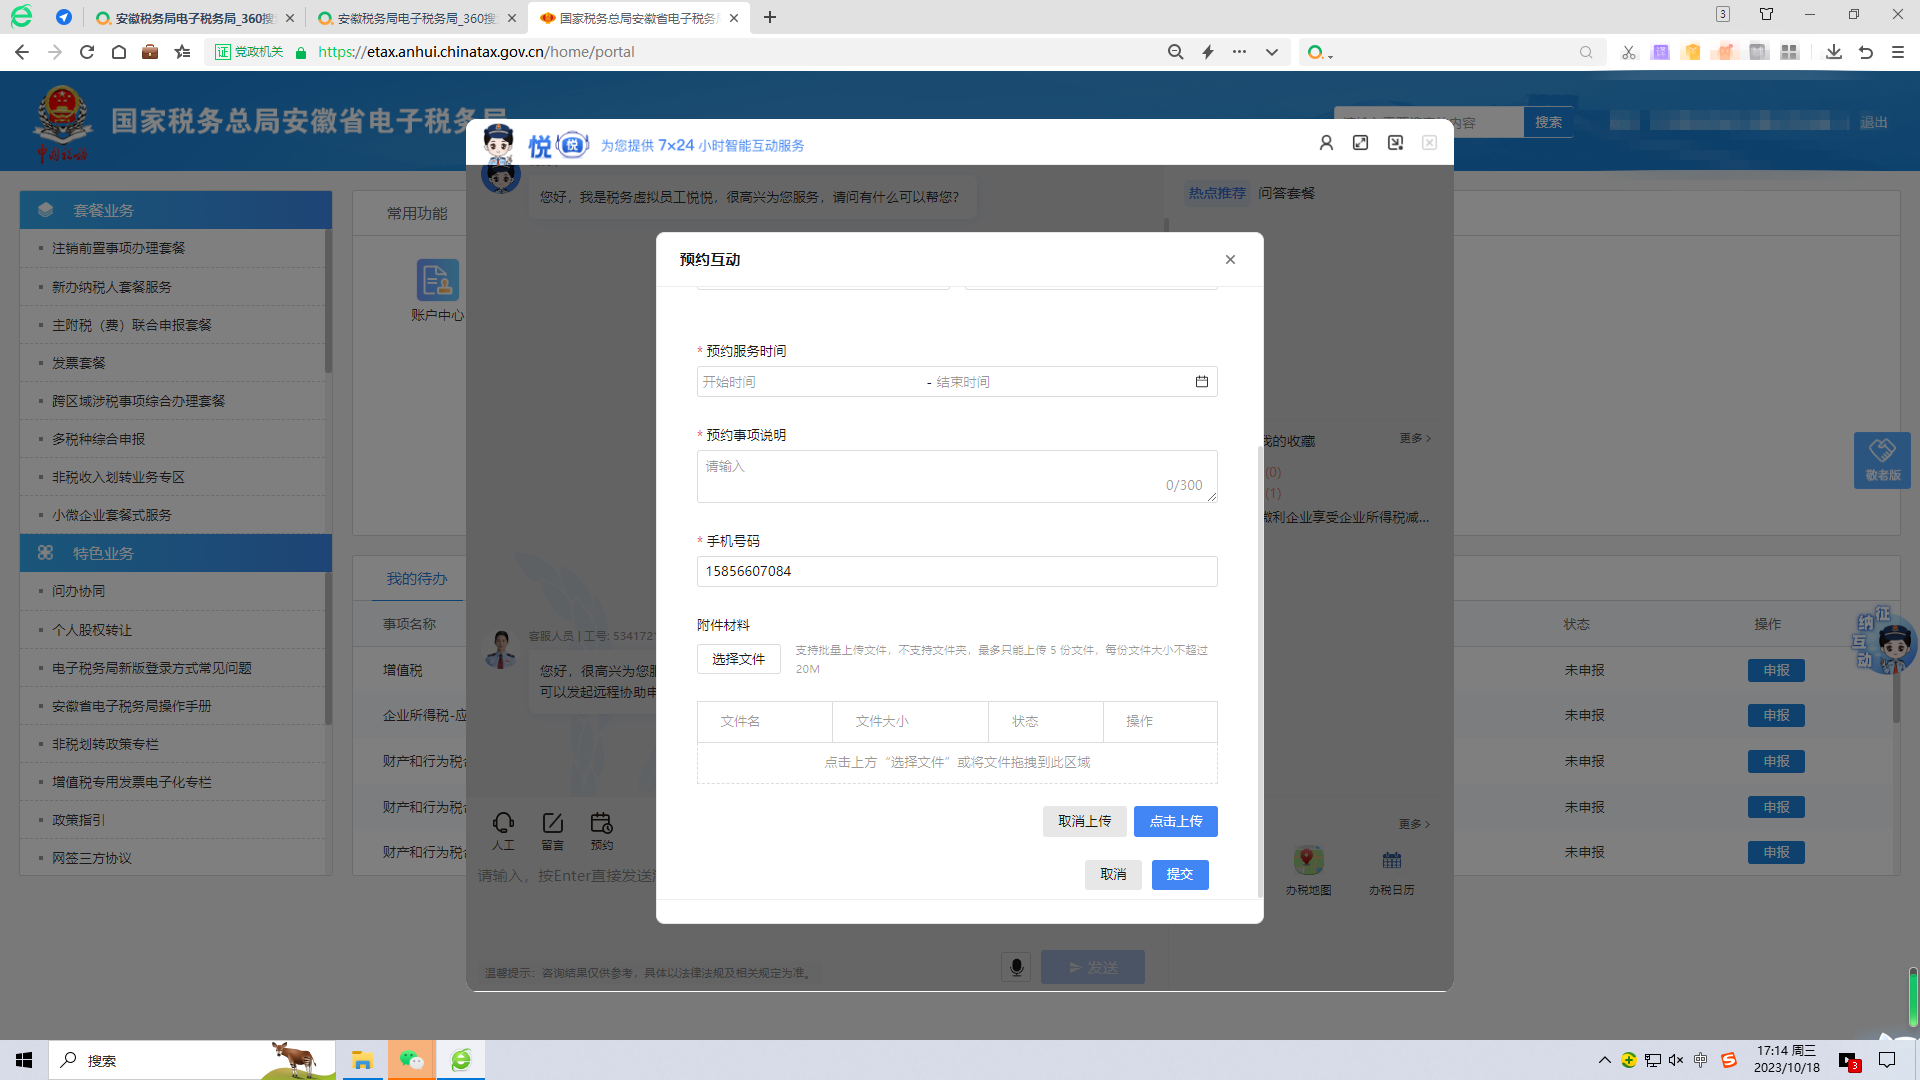Click the user profile icon in chat header
Screen dimensions: 1920x1080
1326,143
